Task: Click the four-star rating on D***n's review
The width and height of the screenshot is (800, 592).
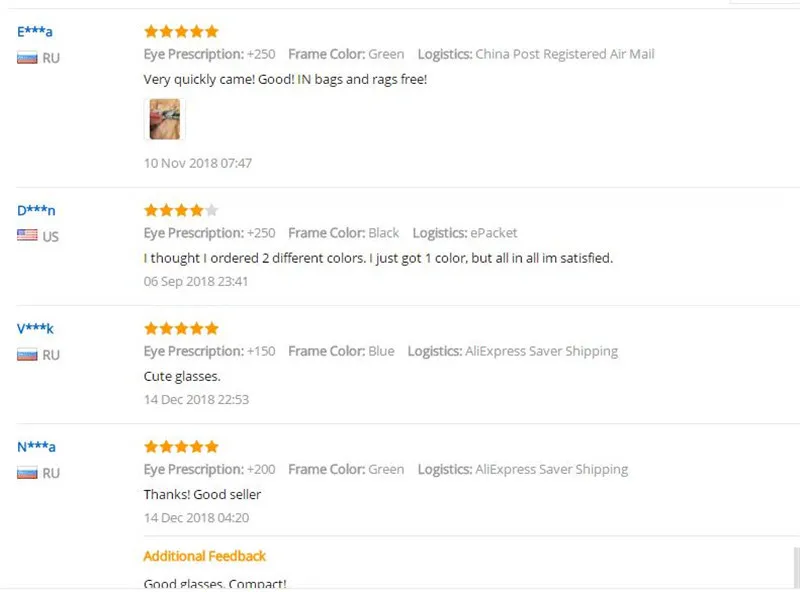Action: tap(181, 210)
